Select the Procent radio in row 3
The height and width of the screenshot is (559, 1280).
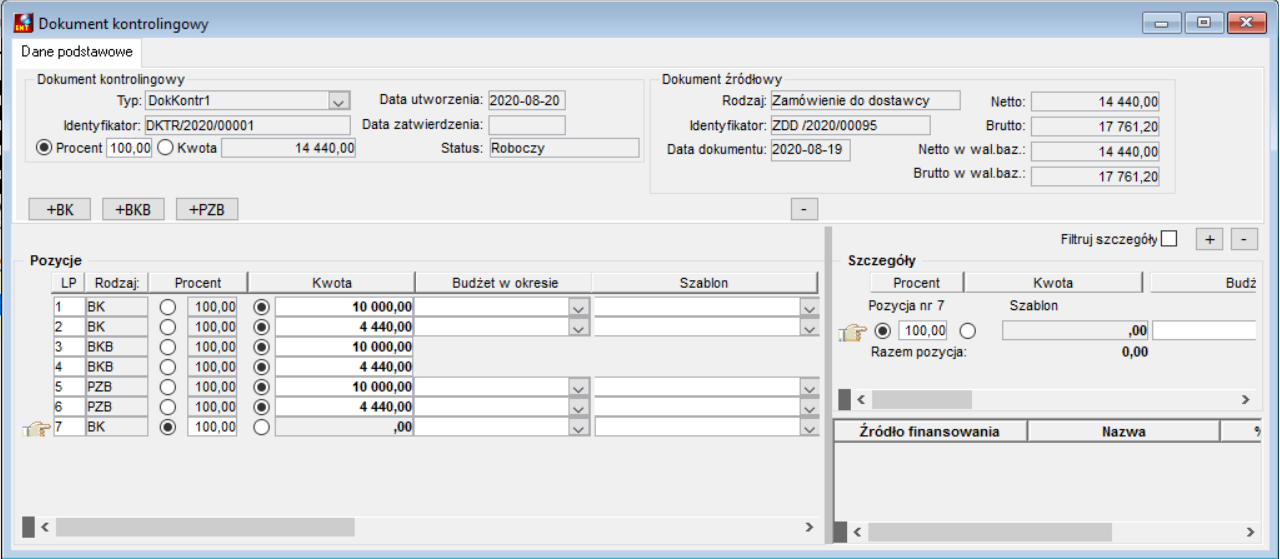coord(167,346)
